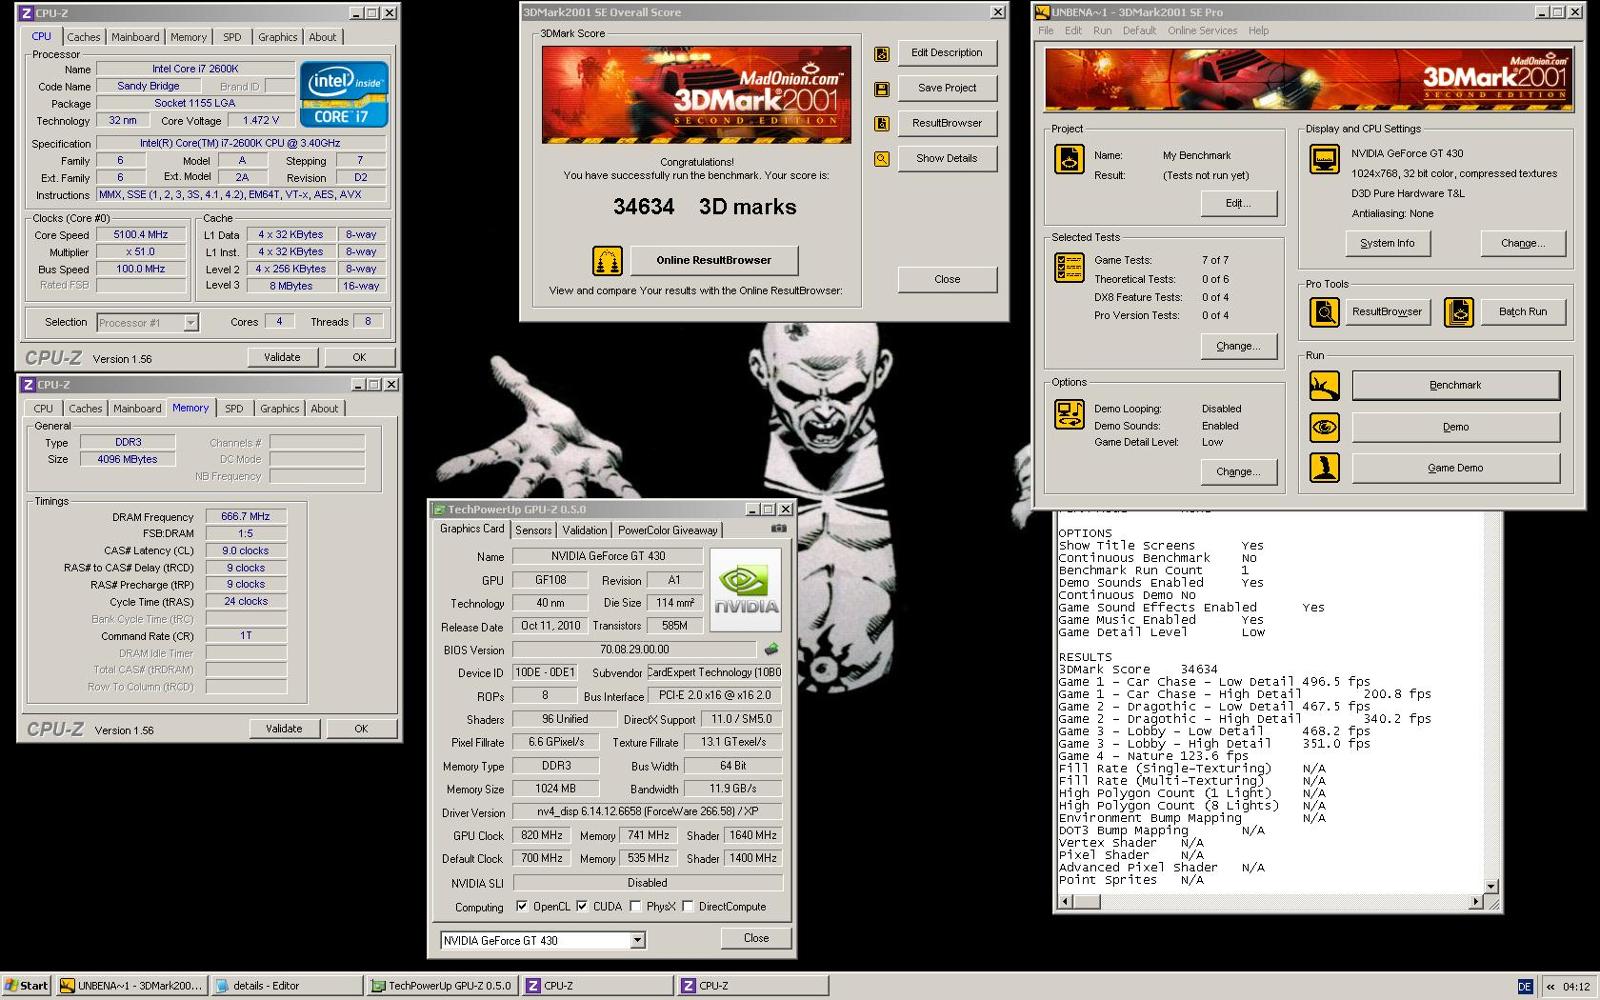The height and width of the screenshot is (1000, 1600).
Task: Click Change... button under Options section
Action: pos(1238,472)
